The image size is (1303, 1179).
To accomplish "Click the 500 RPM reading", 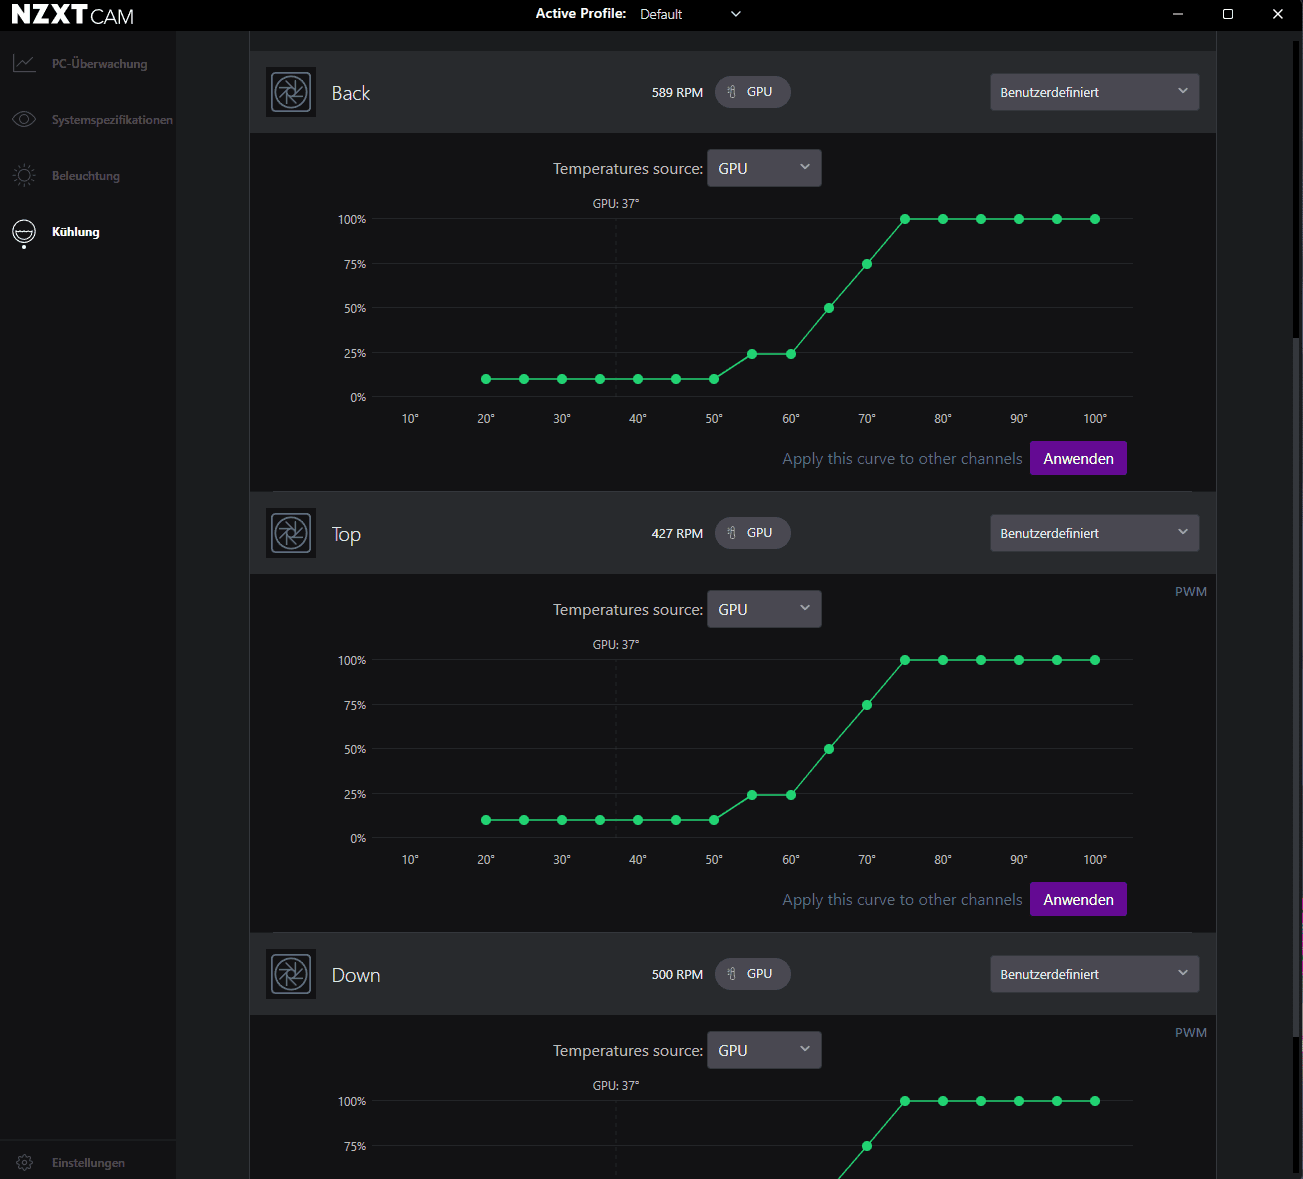I will [x=677, y=974].
